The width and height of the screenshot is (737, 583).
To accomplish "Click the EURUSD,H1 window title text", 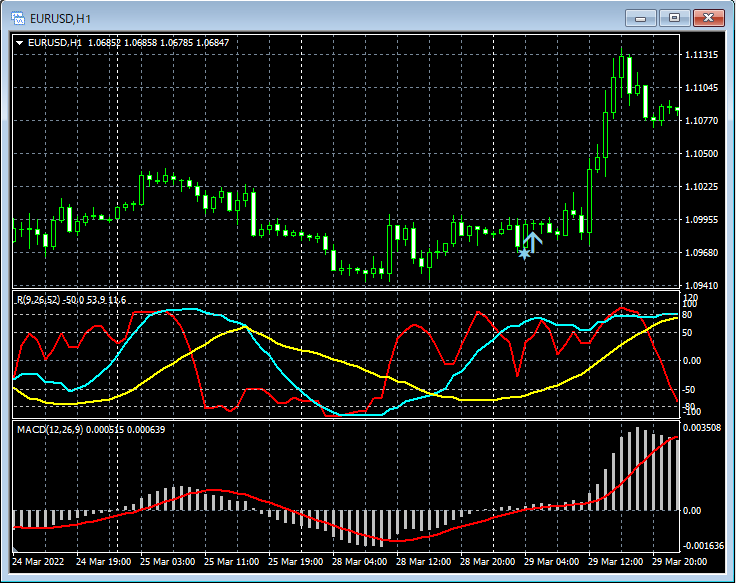I will click(60, 18).
